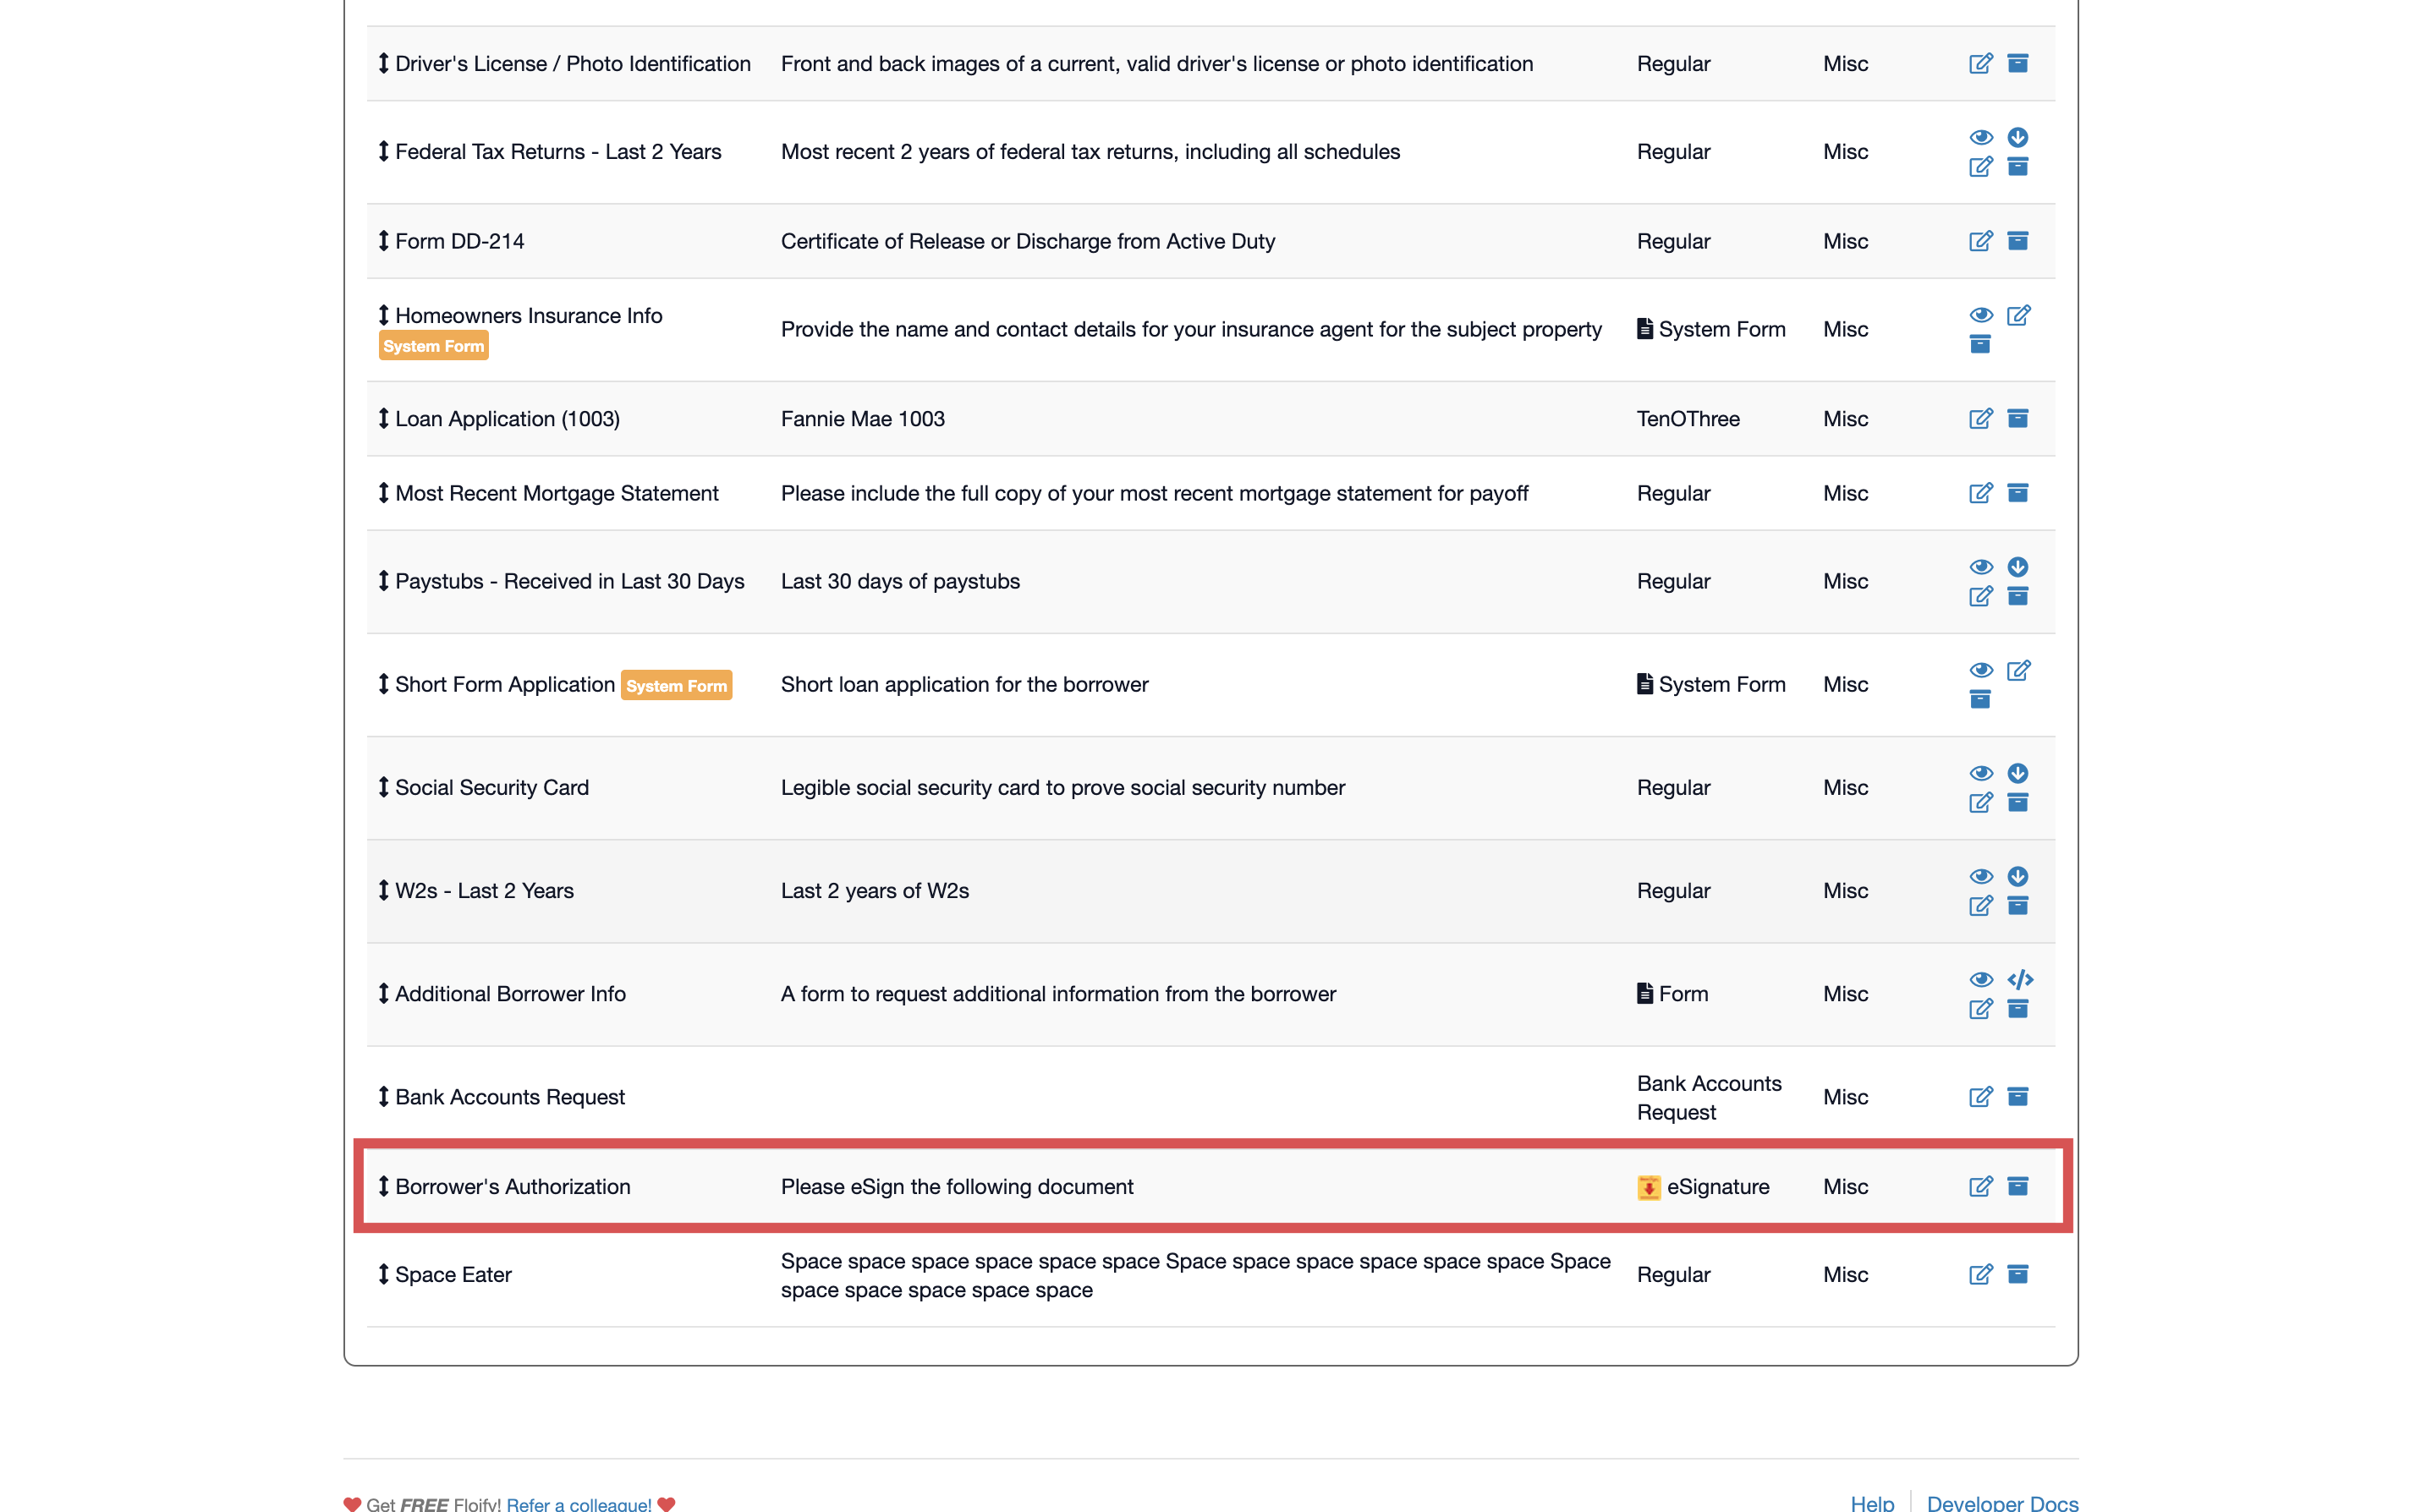Preview the Additional Borrower Info form
Image resolution: width=2421 pixels, height=1512 pixels.
[x=1981, y=980]
